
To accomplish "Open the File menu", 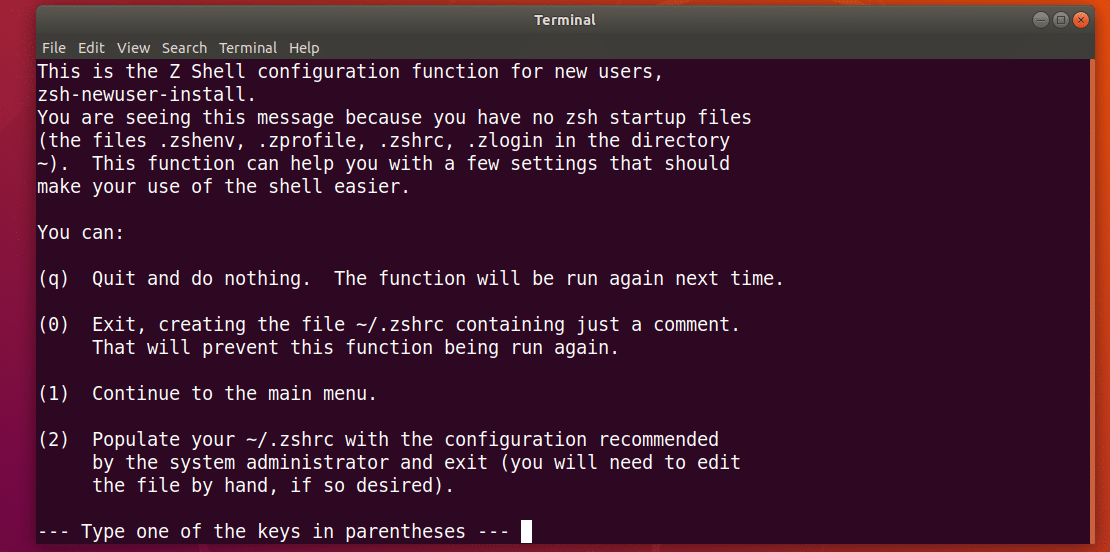I will tap(53, 48).
